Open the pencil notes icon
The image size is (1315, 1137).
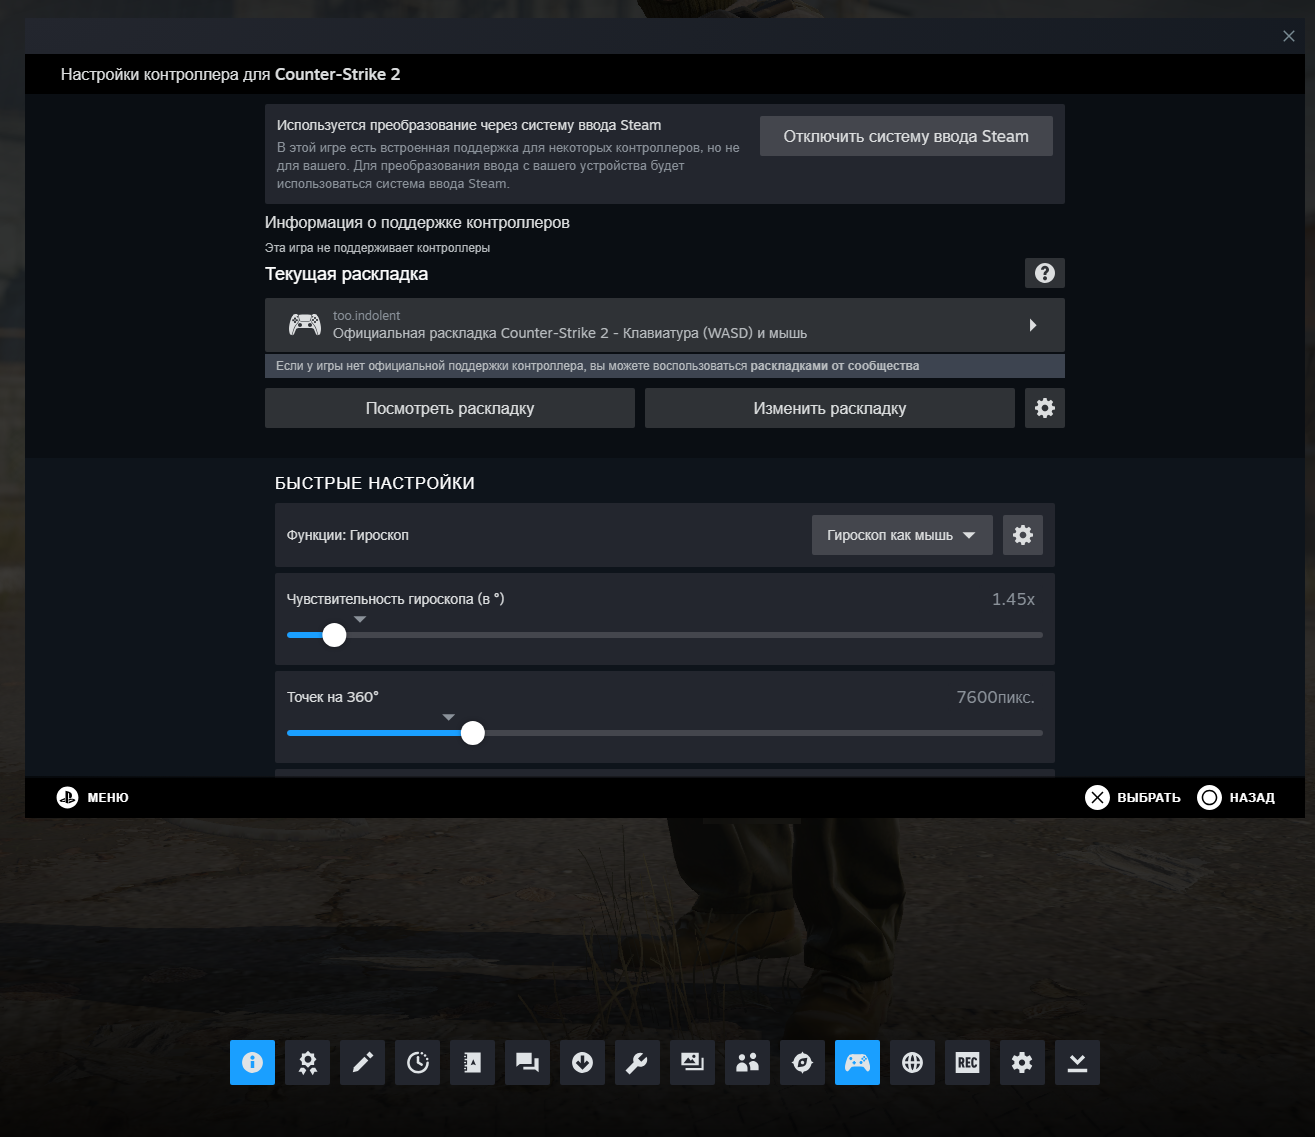tap(362, 1062)
